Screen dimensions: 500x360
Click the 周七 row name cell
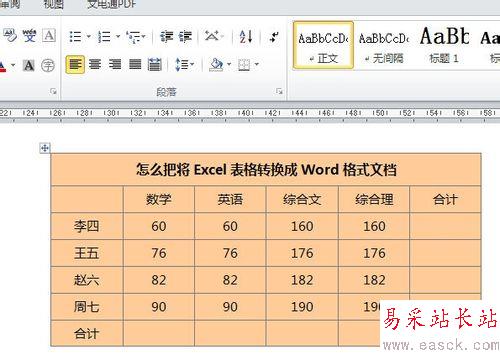(87, 307)
